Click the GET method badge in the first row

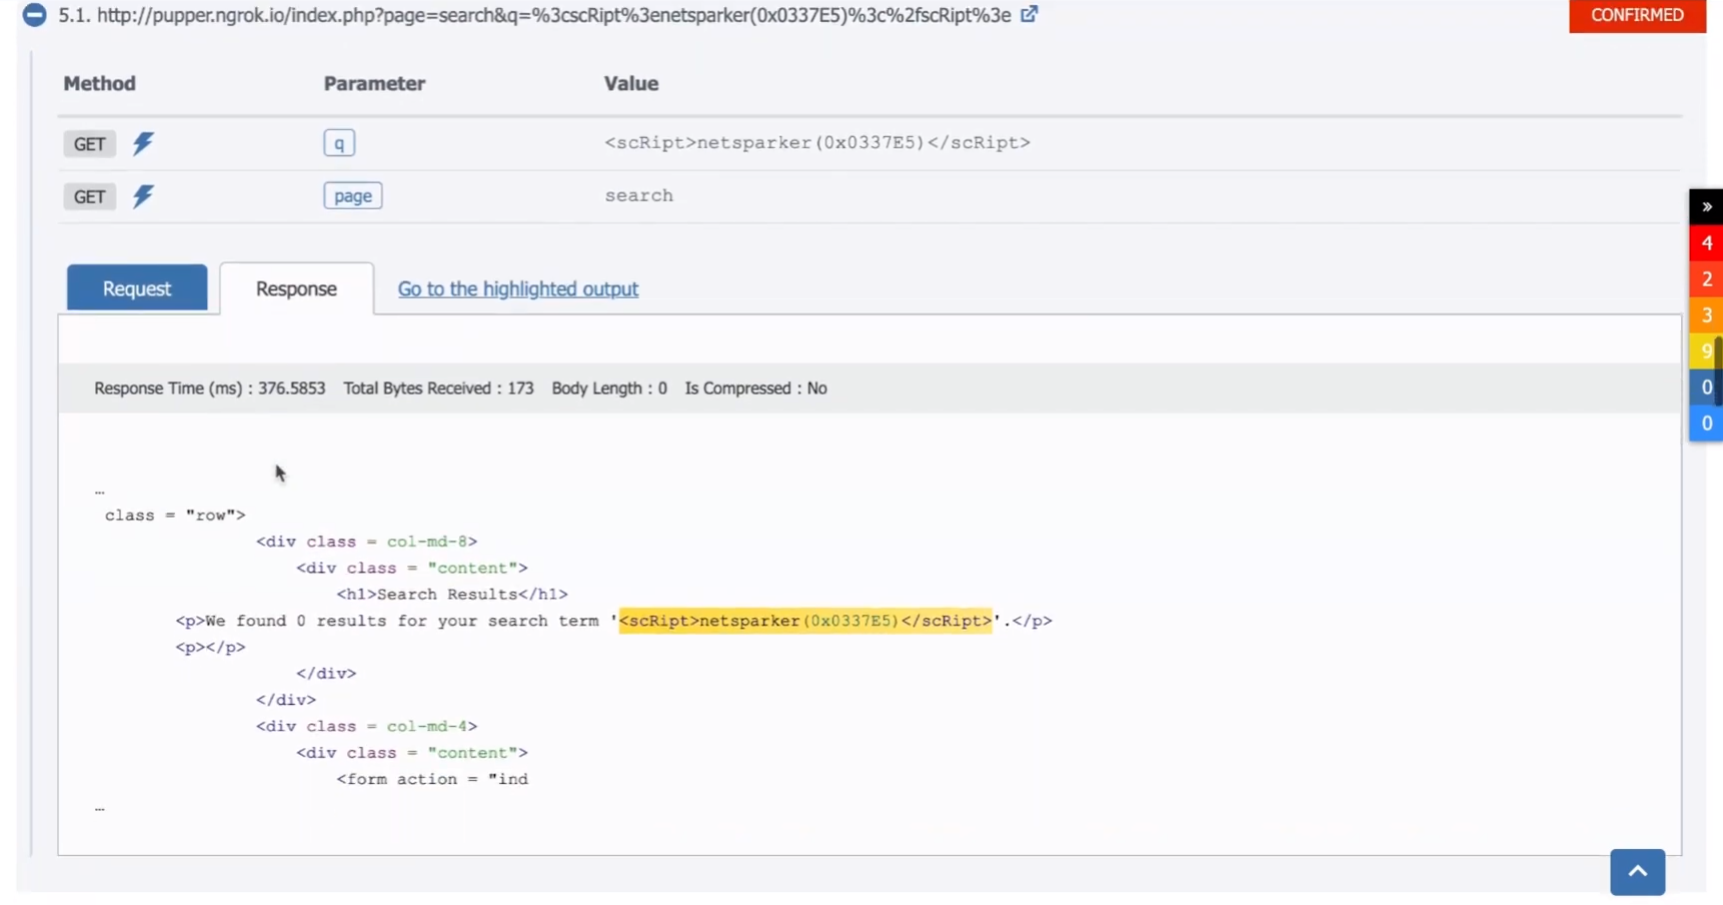tap(89, 143)
